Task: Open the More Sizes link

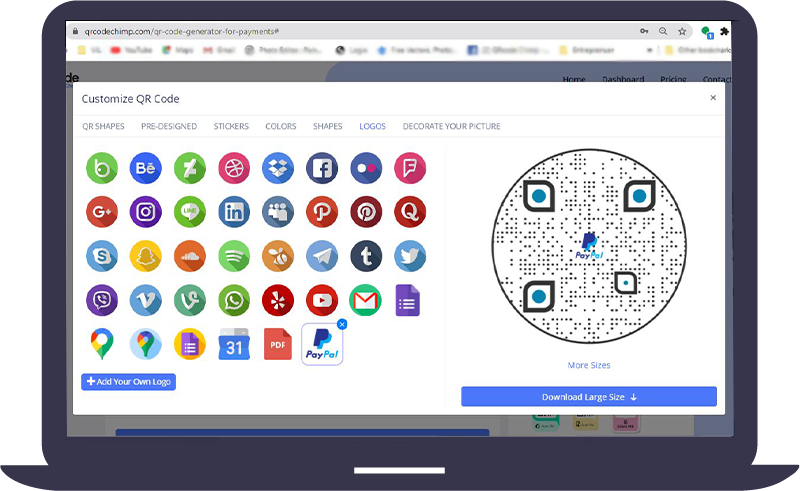Action: (x=589, y=365)
